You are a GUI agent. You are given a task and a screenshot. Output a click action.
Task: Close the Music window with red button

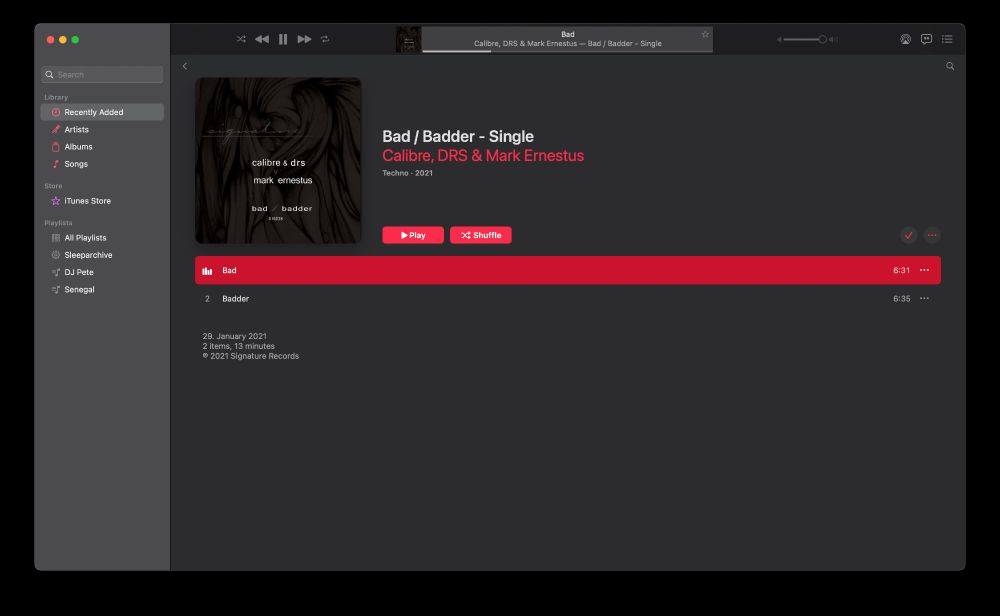tap(50, 40)
